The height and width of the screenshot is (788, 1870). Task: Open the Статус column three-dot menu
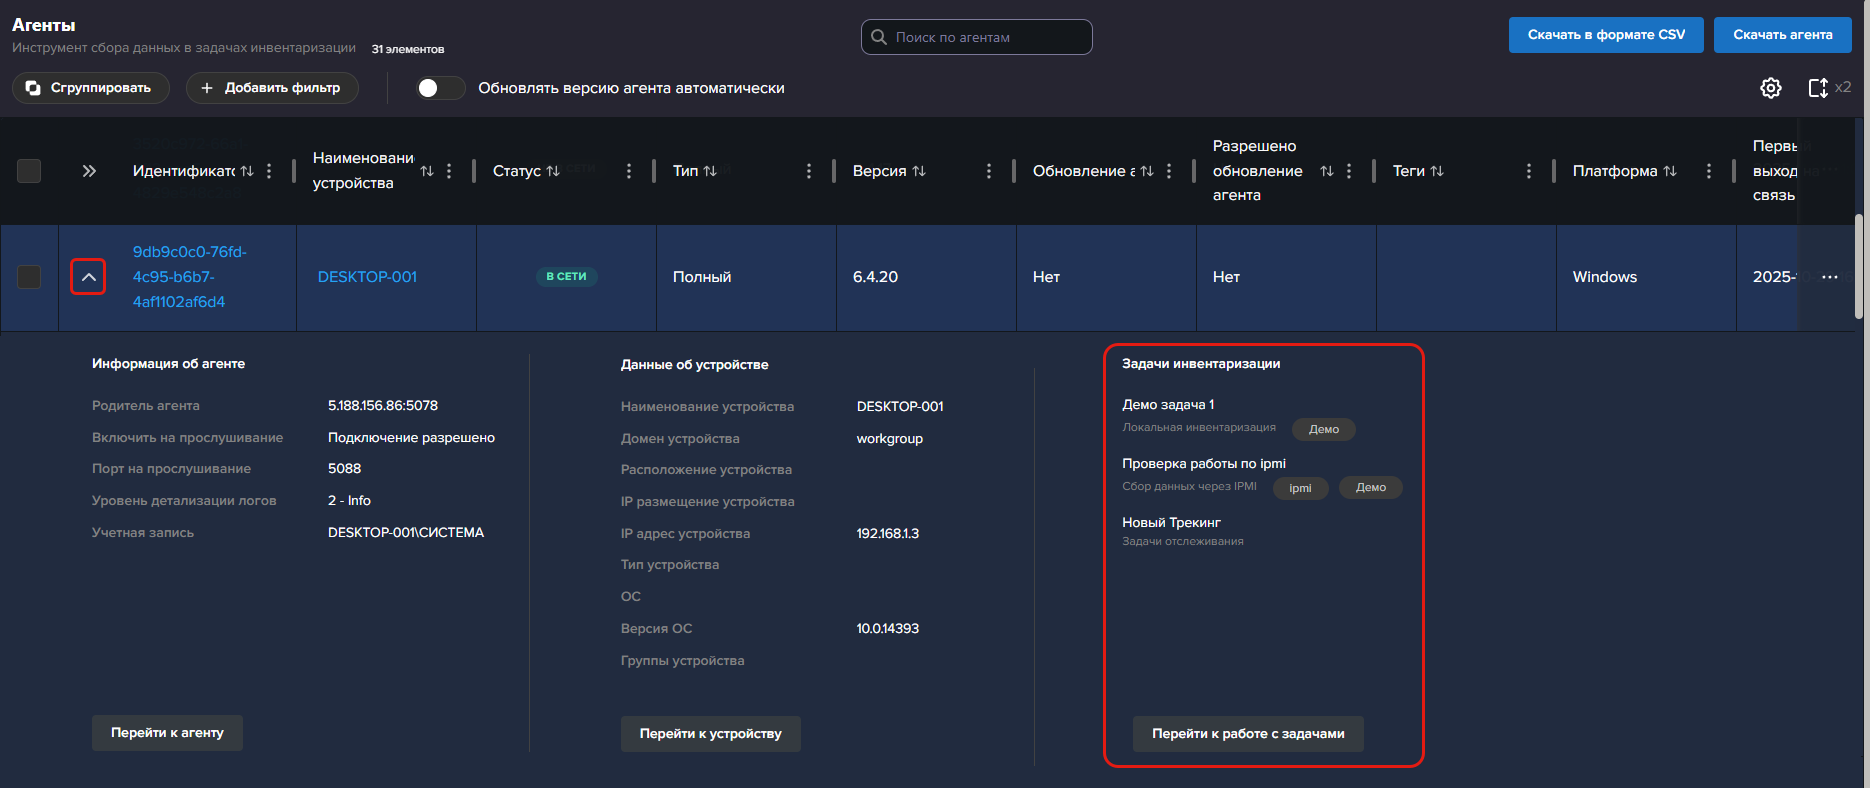click(628, 171)
